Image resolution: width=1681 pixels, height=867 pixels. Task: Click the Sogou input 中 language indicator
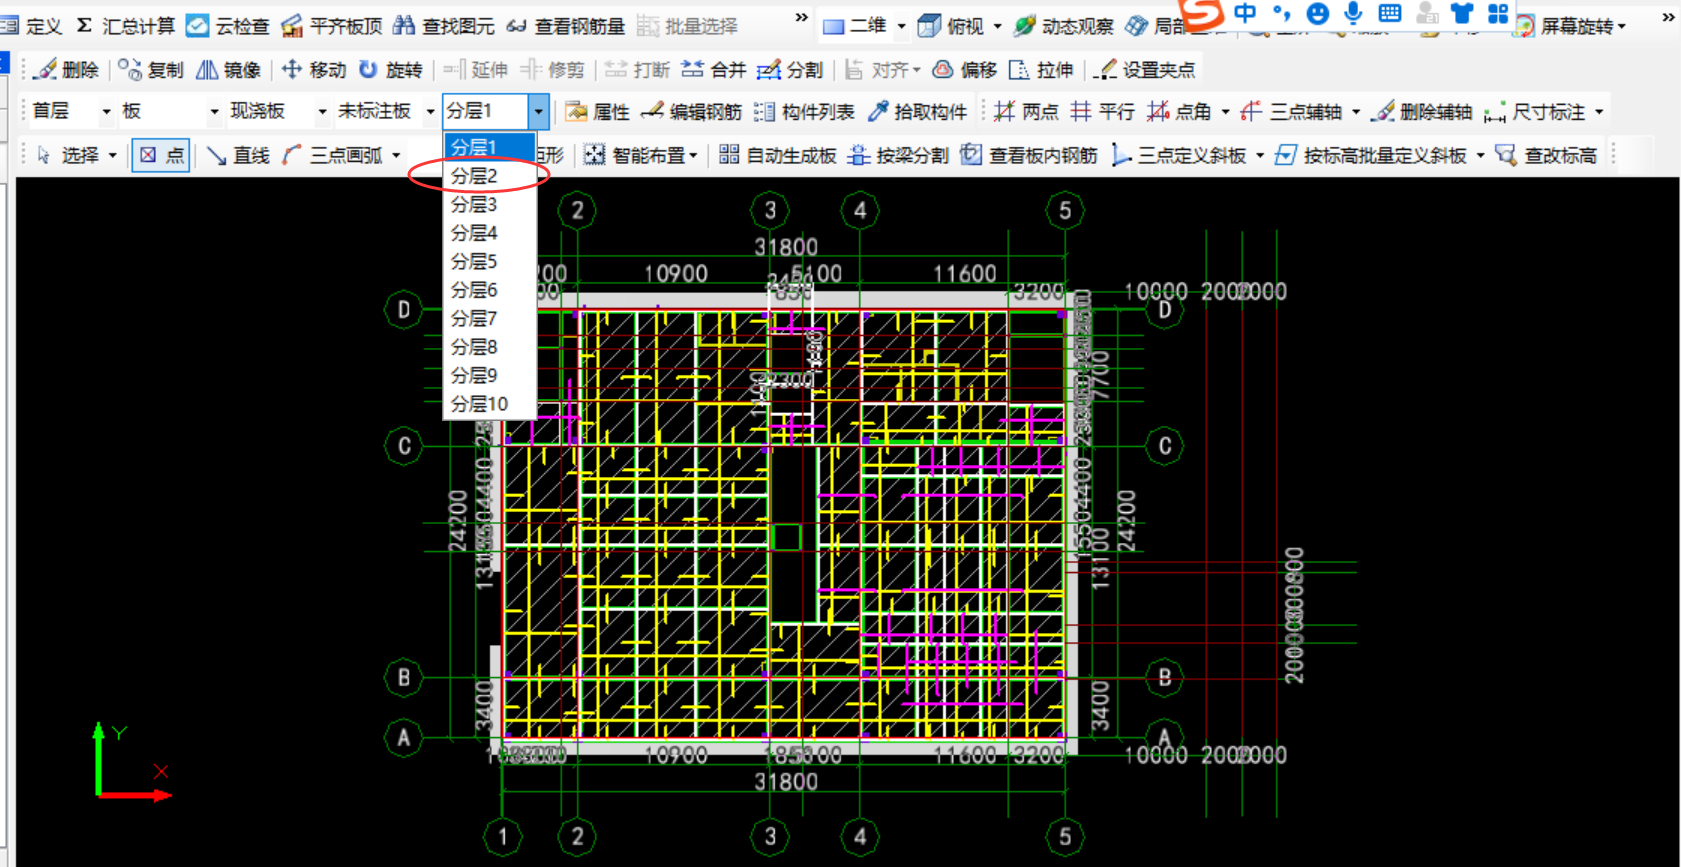[1245, 13]
